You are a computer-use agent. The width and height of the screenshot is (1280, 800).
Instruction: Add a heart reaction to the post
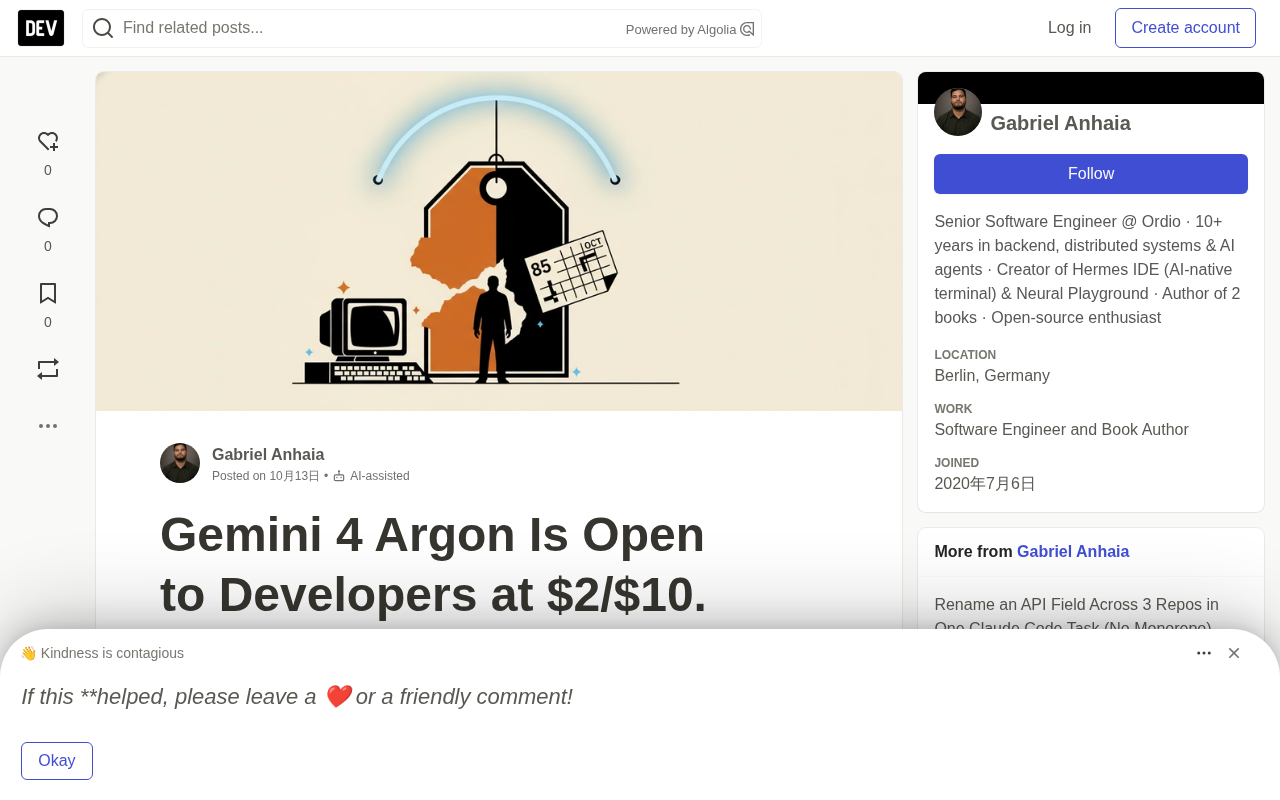tap(48, 142)
